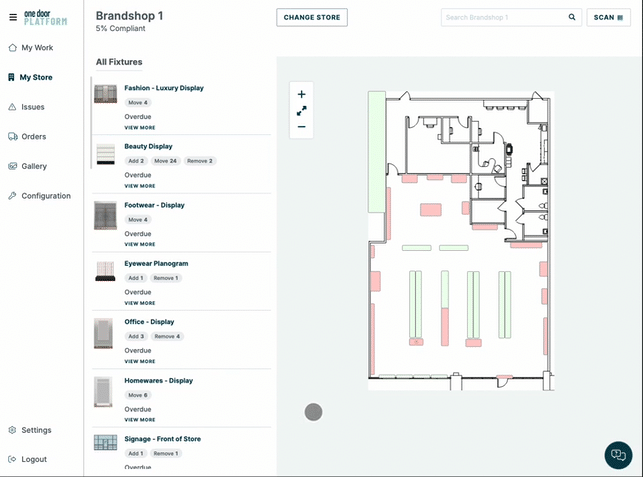Click the CHANGE STORE button
Screen dimensions: 643x477
(312, 17)
